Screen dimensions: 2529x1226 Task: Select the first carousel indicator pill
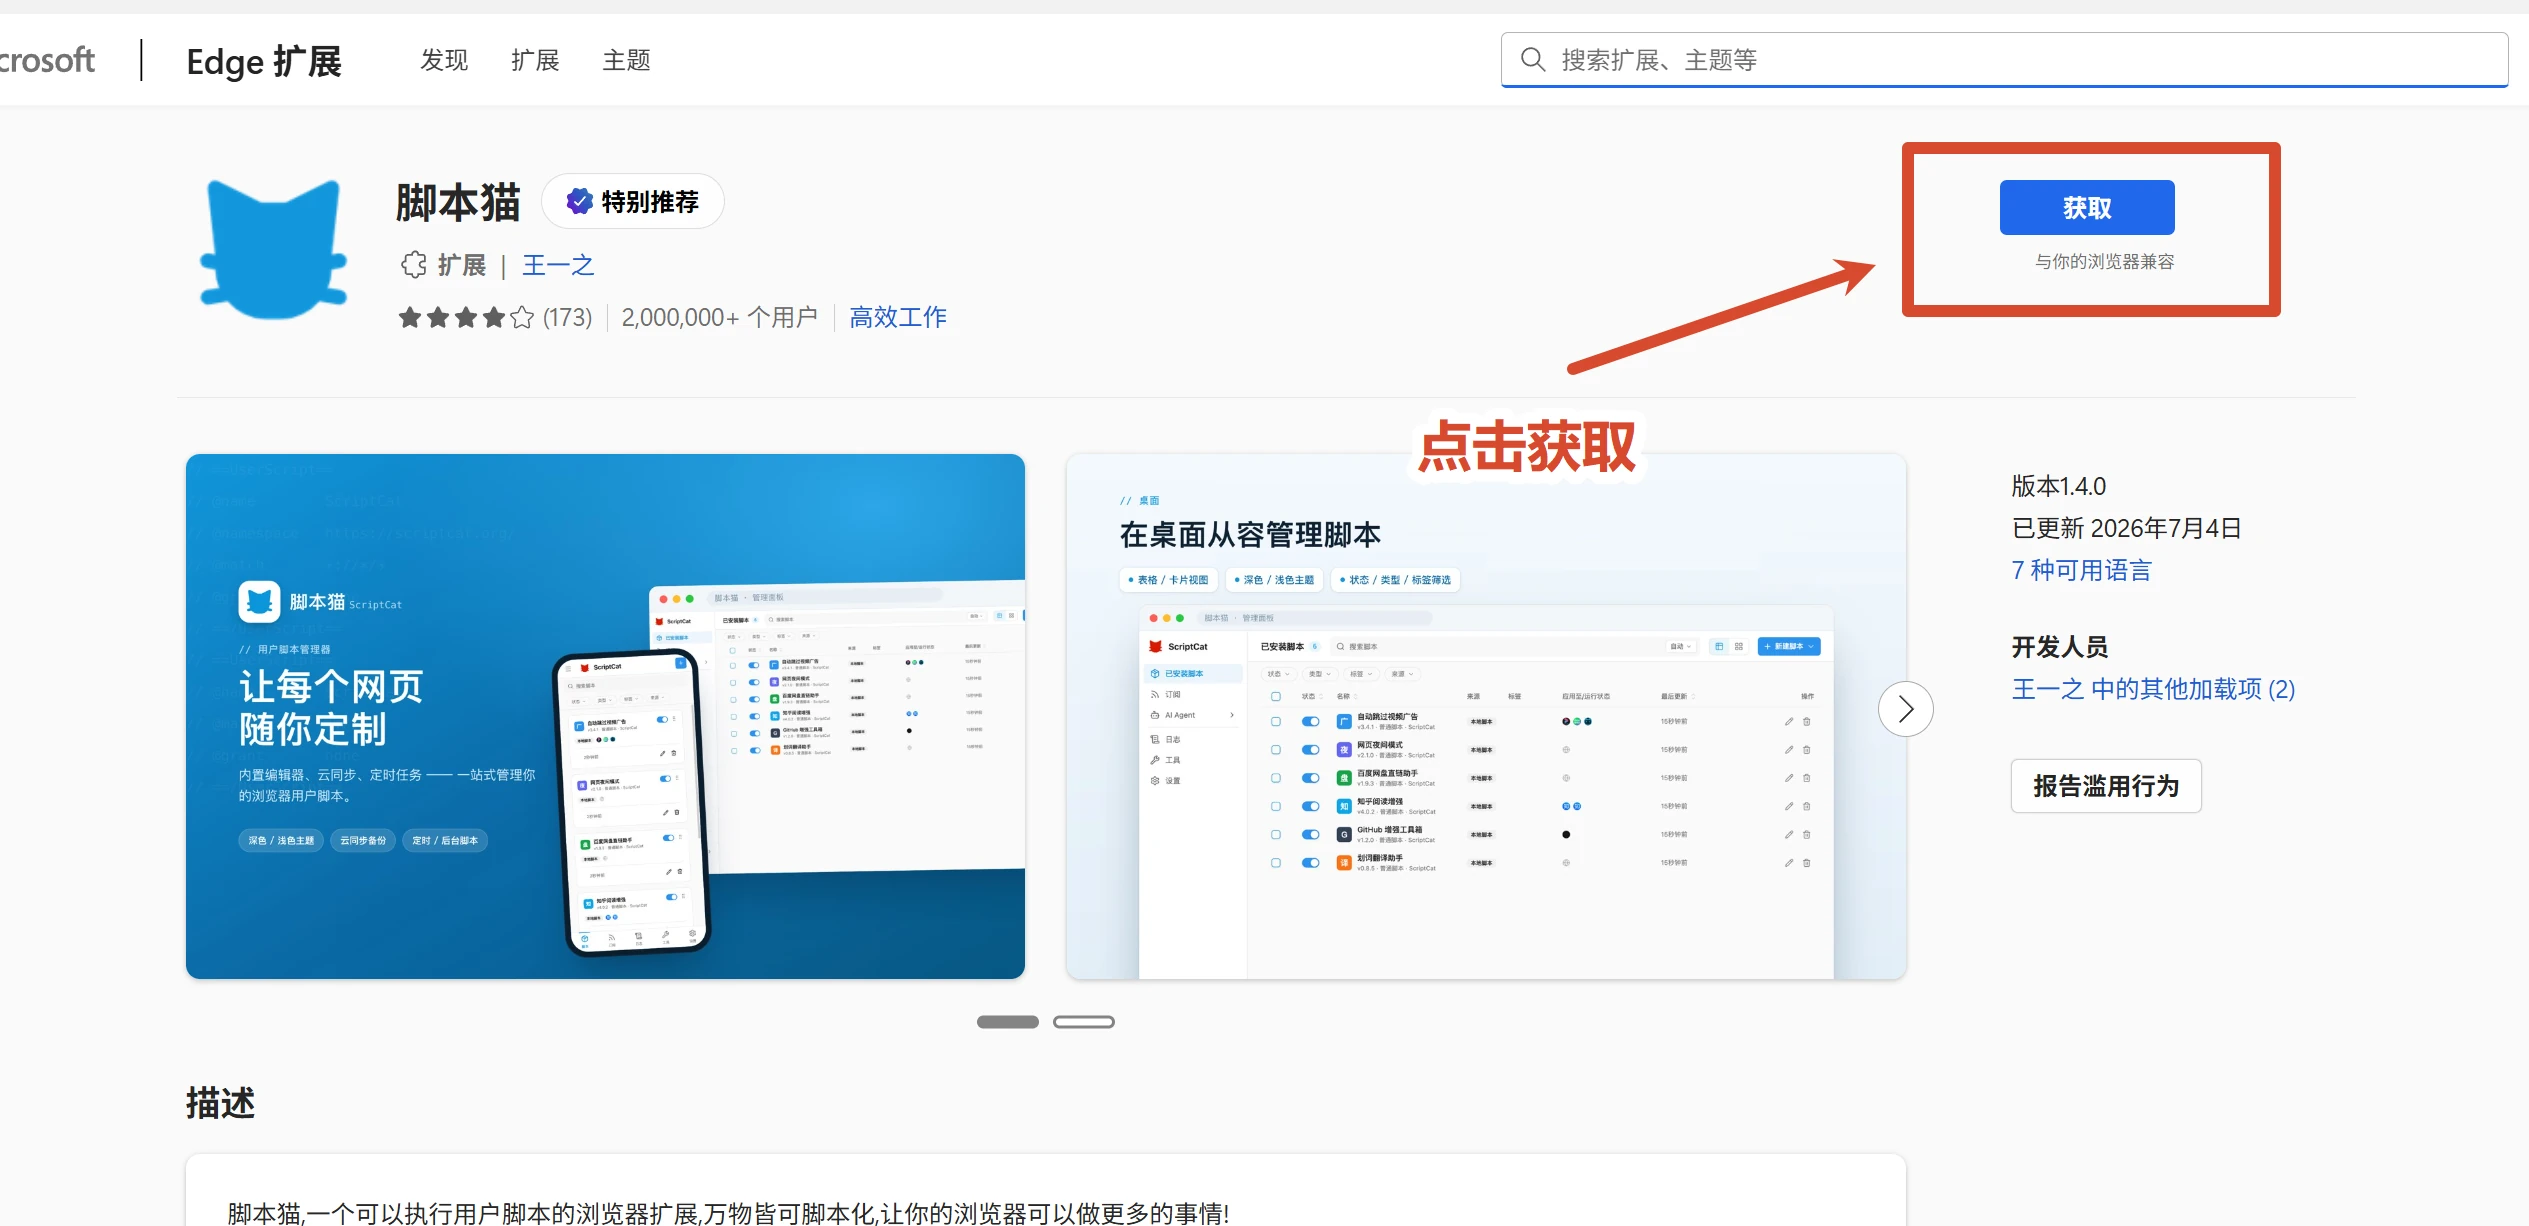(1008, 1021)
